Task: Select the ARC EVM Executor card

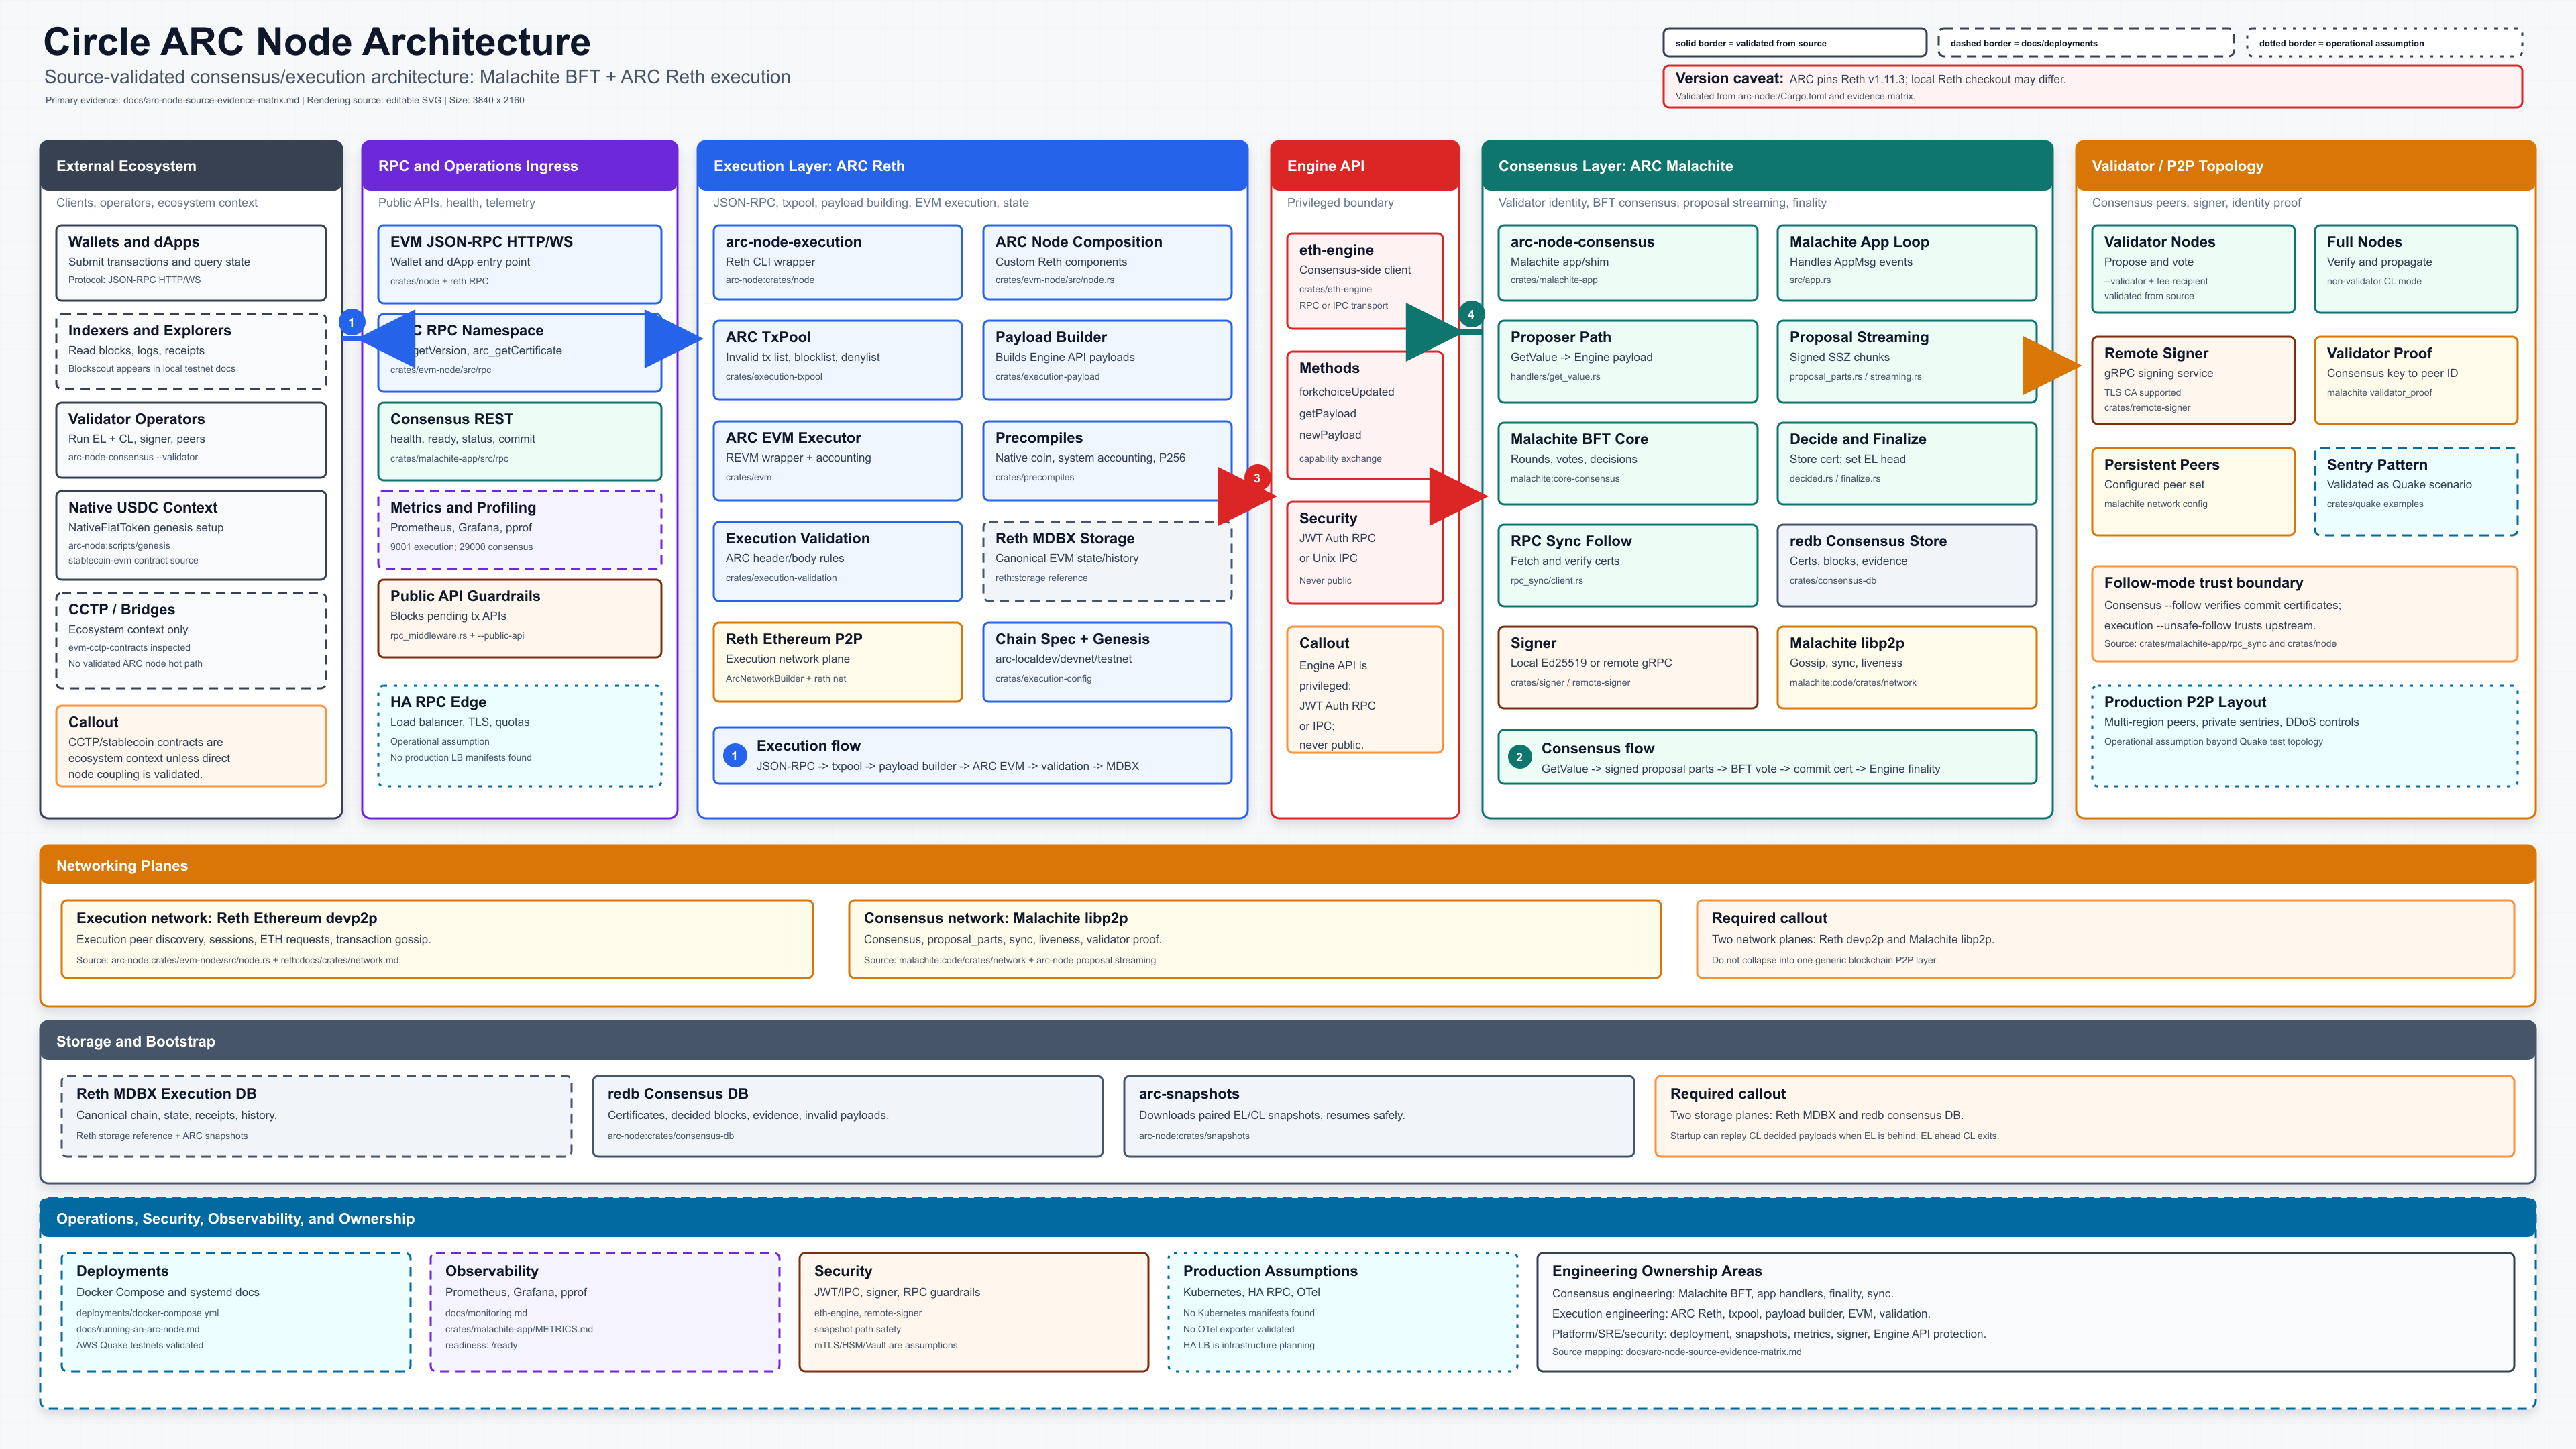Action: point(838,461)
